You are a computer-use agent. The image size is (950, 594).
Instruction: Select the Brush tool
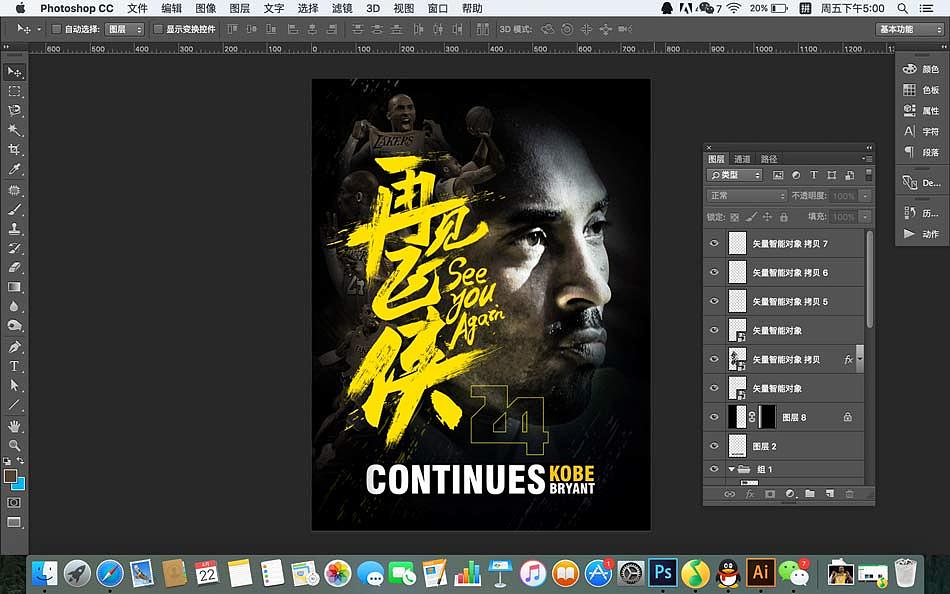click(15, 209)
